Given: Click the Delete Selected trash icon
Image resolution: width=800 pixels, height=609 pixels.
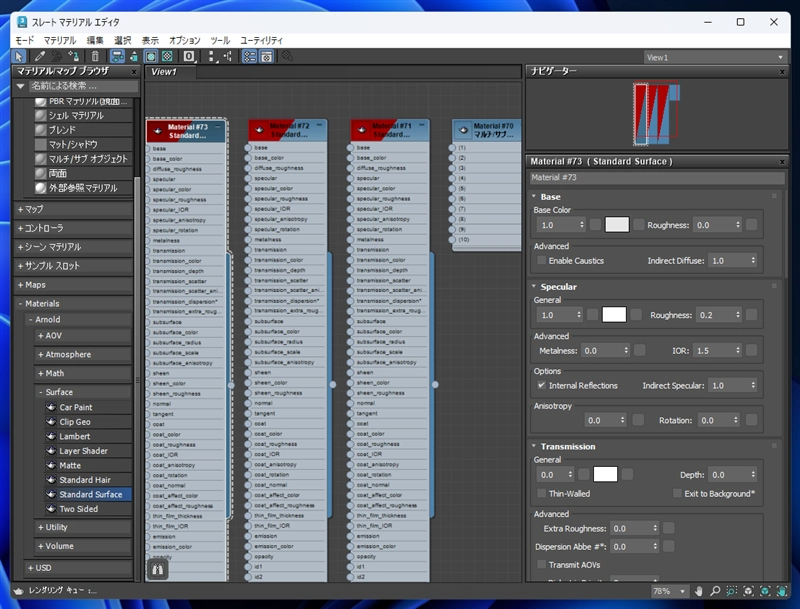Looking at the screenshot, I should (95, 57).
